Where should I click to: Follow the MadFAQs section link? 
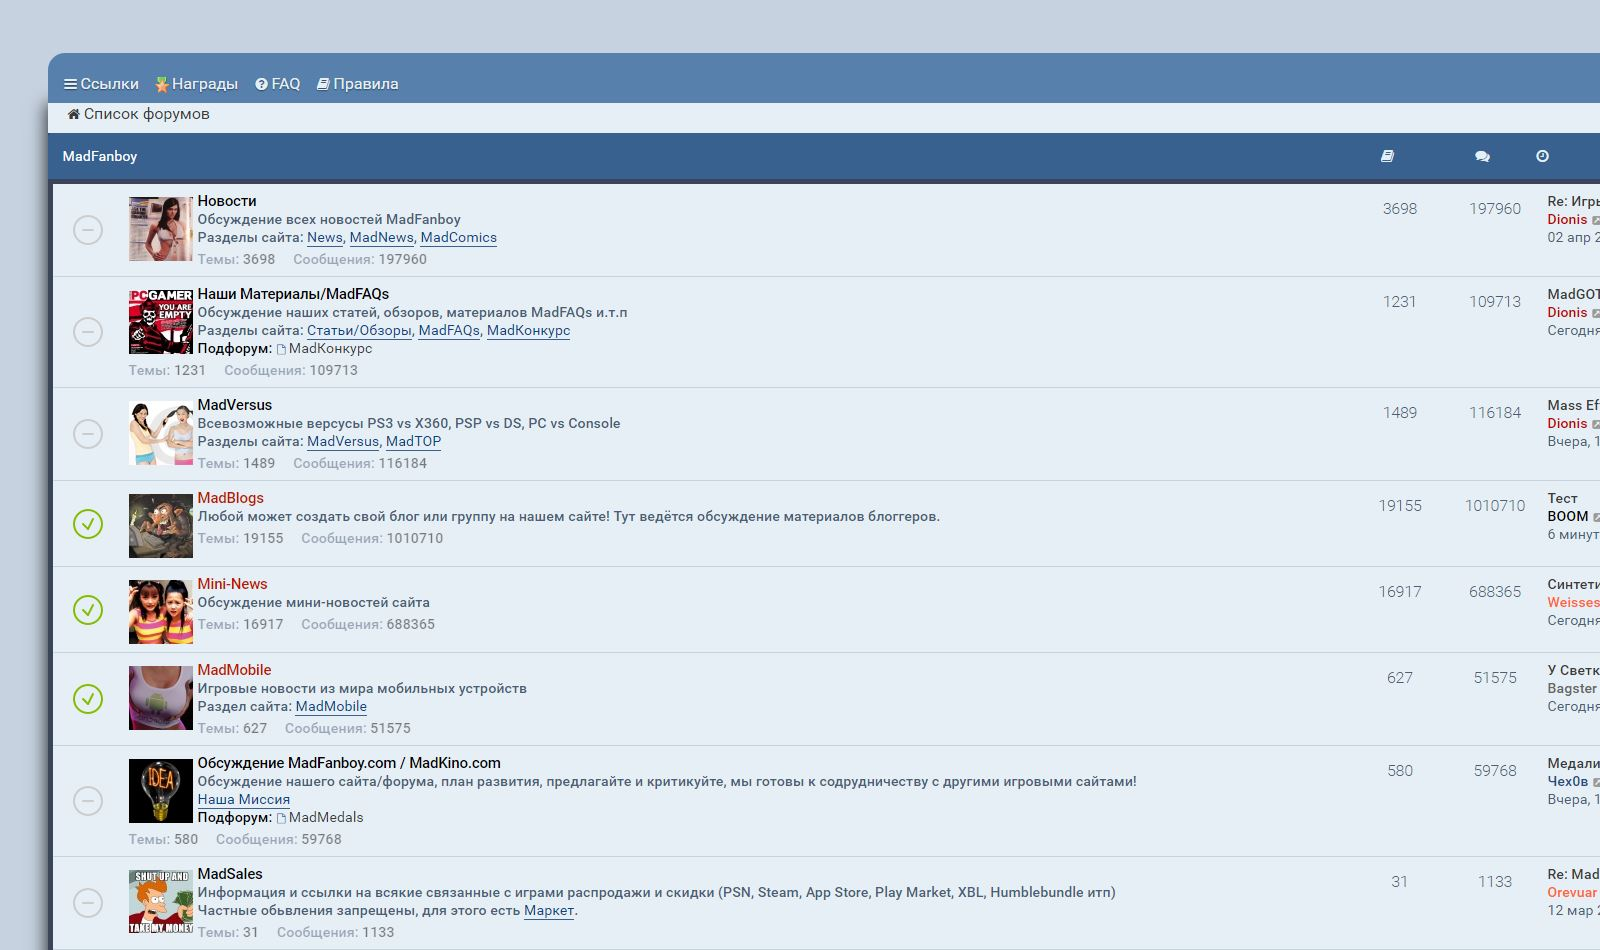pyautogui.click(x=449, y=331)
